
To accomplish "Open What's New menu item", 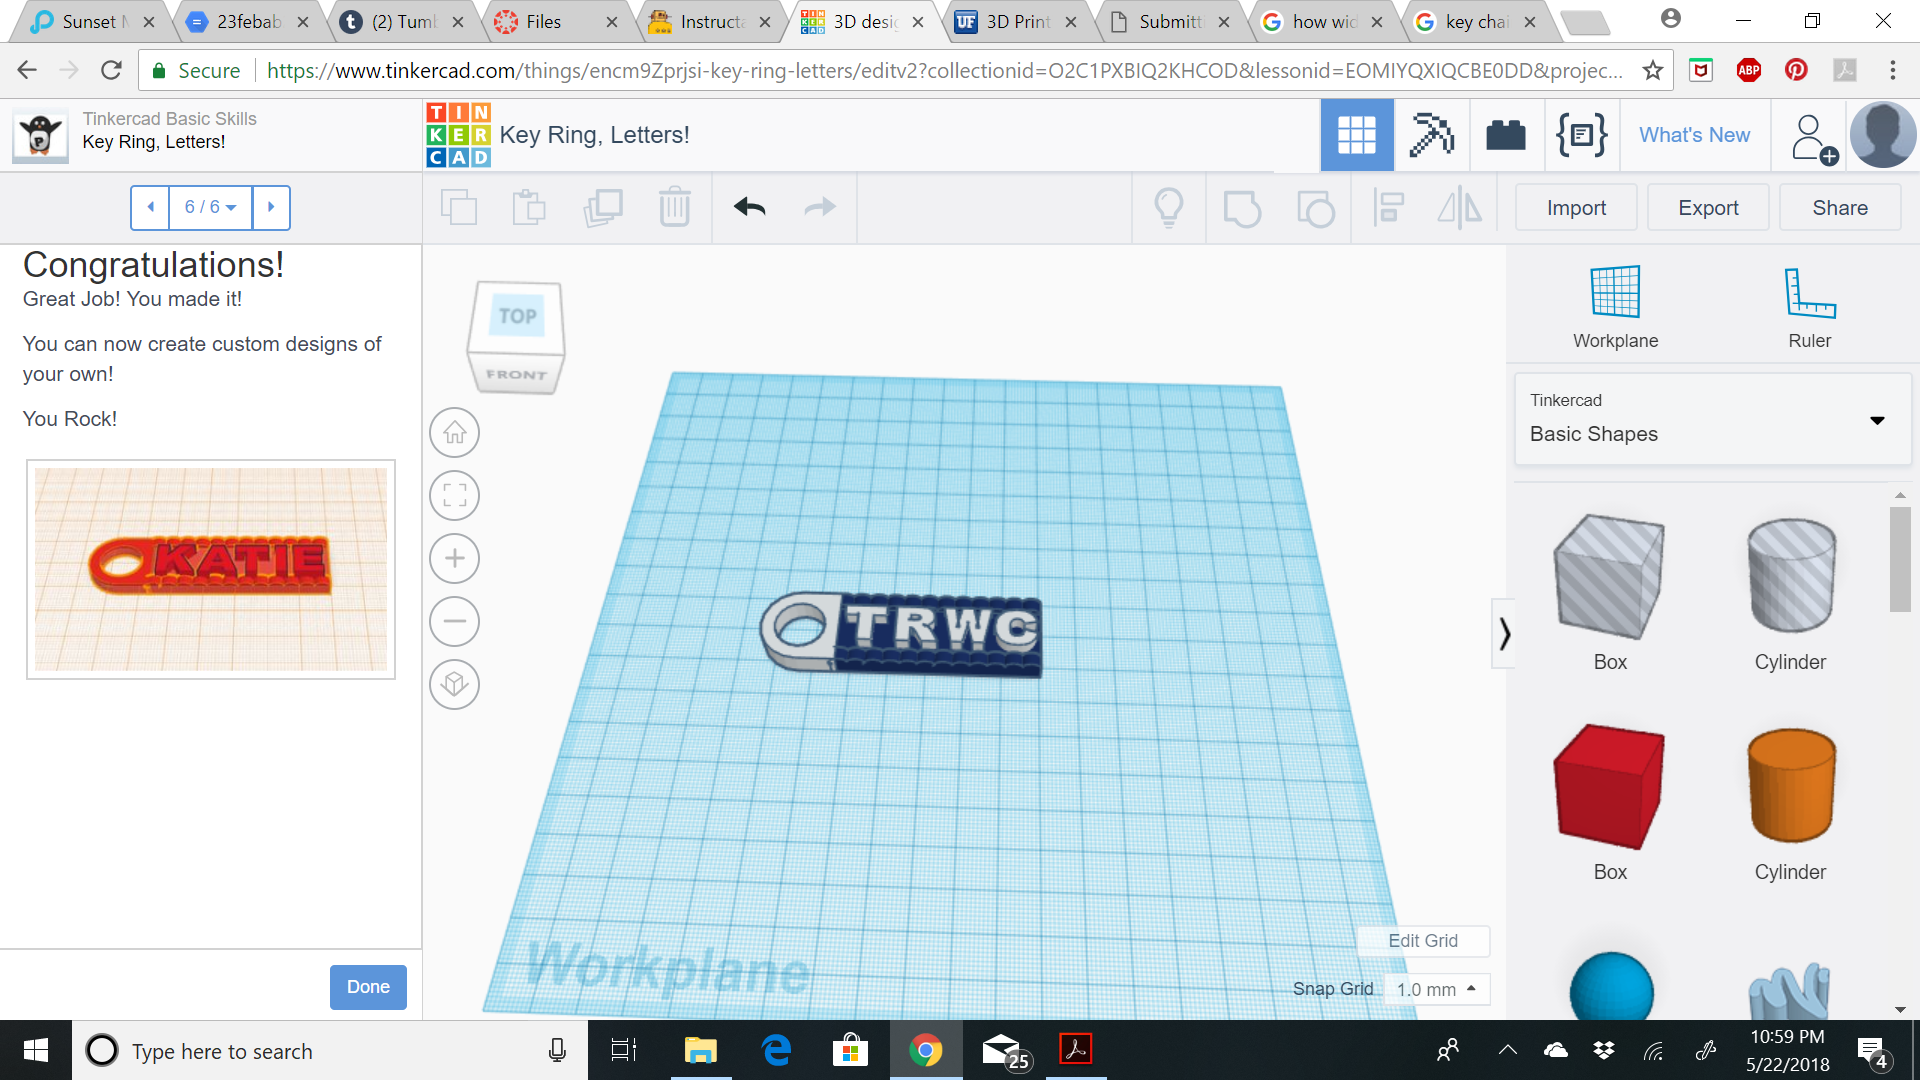I will [x=1694, y=135].
